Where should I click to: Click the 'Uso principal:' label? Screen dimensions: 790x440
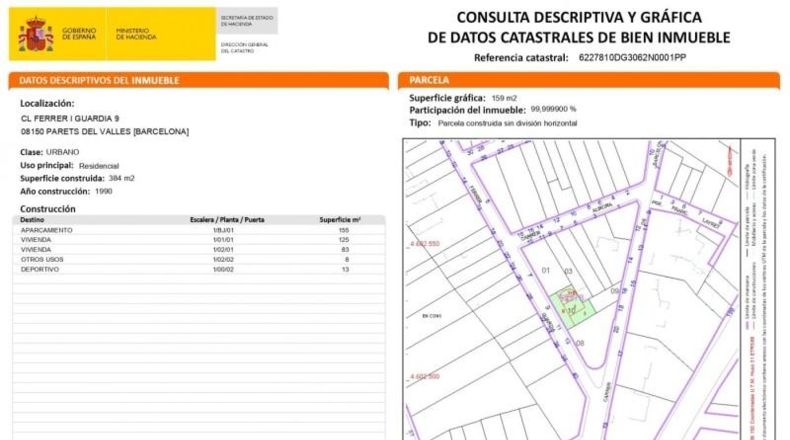tap(47, 165)
